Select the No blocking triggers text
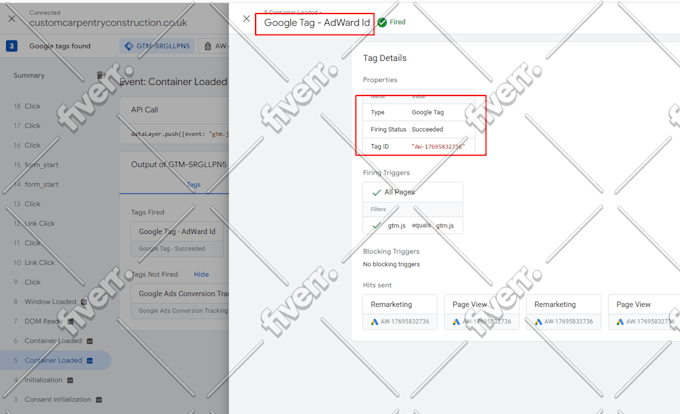Viewport: 680px width, 414px height. point(391,264)
